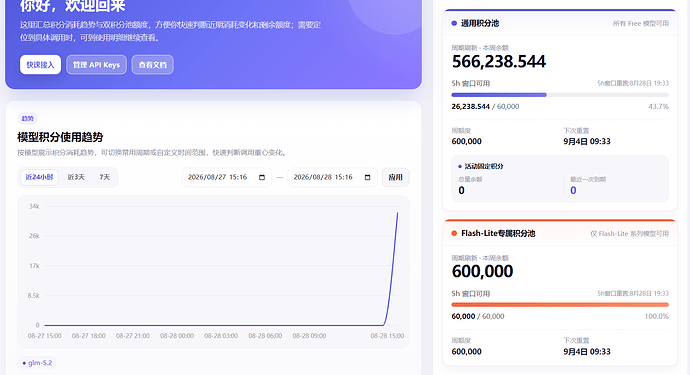Click the 趋势 tag badge
Screen dimensions: 690x375
(27, 118)
